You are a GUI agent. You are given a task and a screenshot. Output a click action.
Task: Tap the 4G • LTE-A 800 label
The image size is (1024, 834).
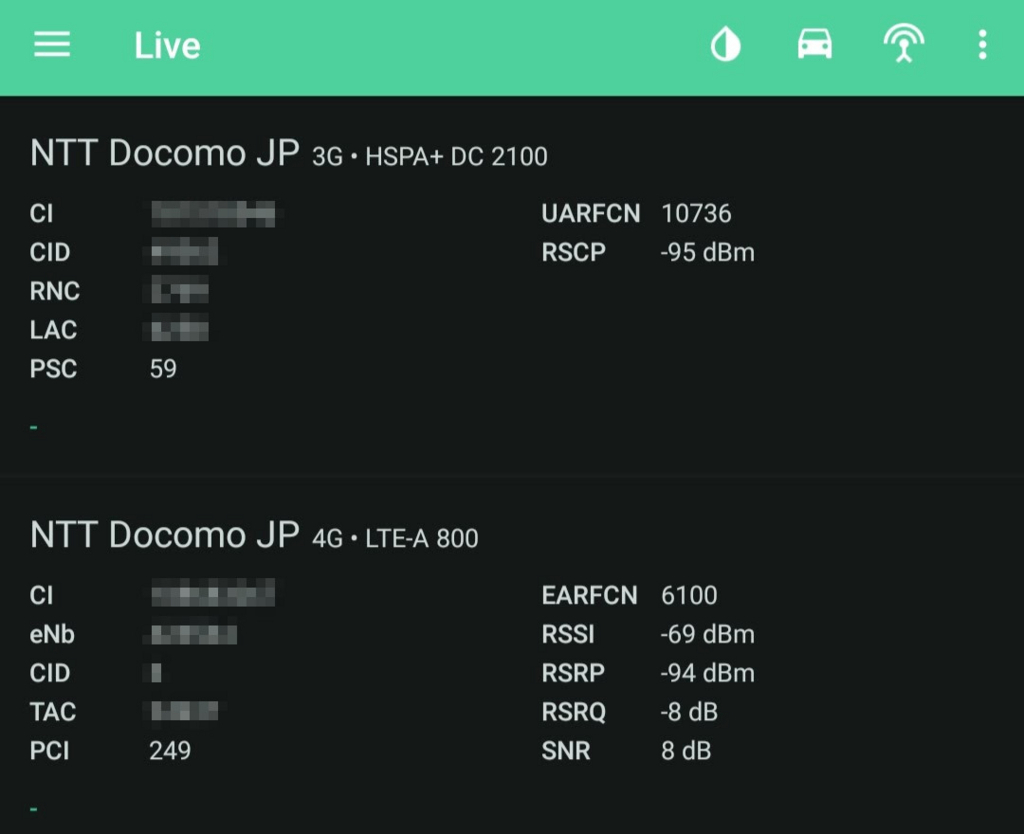coord(395,539)
